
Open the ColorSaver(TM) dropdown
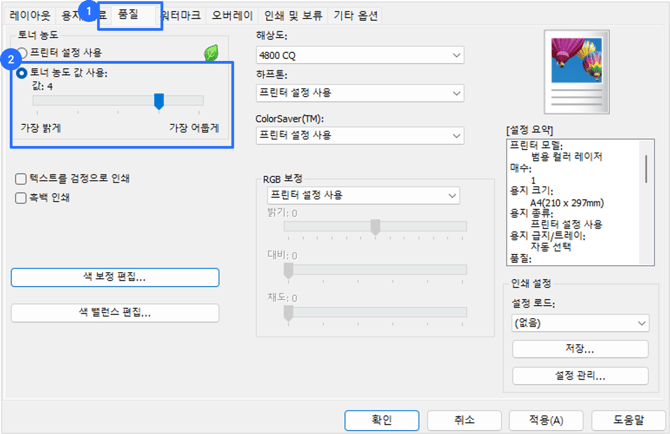point(360,135)
